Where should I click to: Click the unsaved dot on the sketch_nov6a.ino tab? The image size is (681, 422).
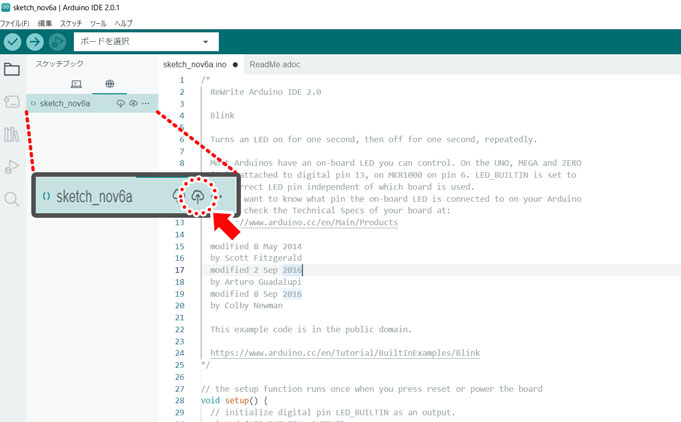[x=235, y=65]
